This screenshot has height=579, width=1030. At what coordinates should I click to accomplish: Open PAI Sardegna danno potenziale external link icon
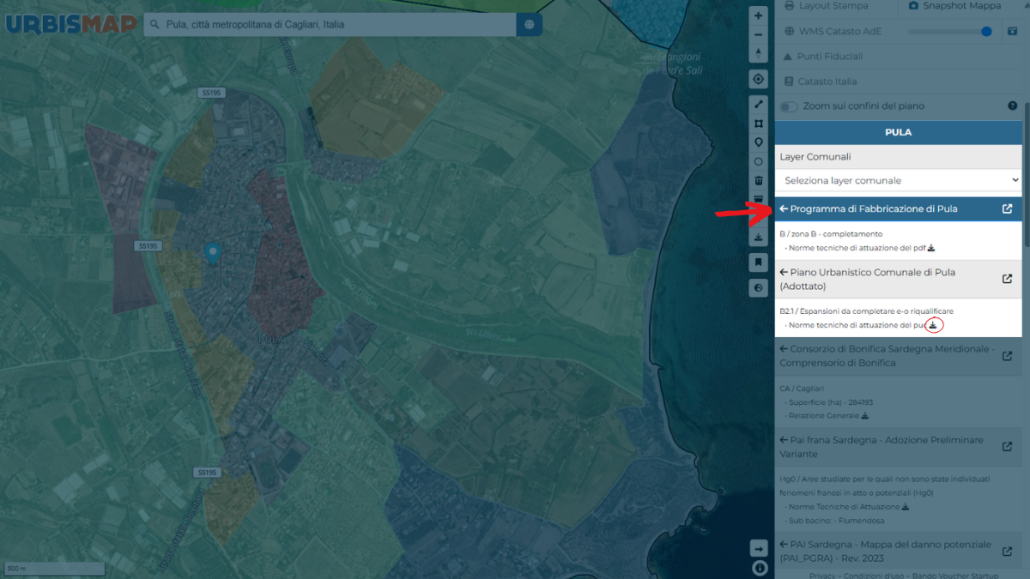1007,551
